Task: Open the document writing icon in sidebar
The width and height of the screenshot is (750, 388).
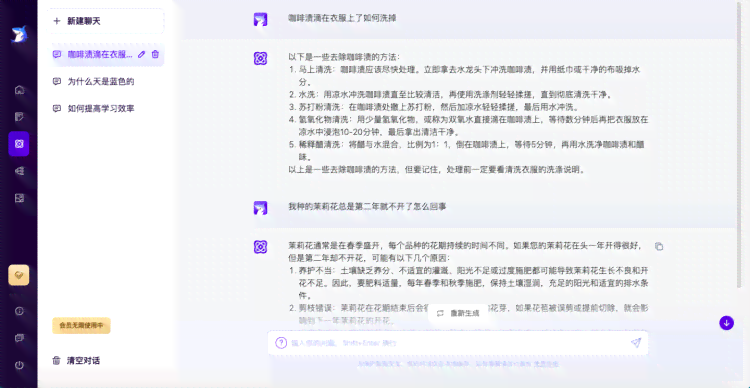Action: point(19,117)
